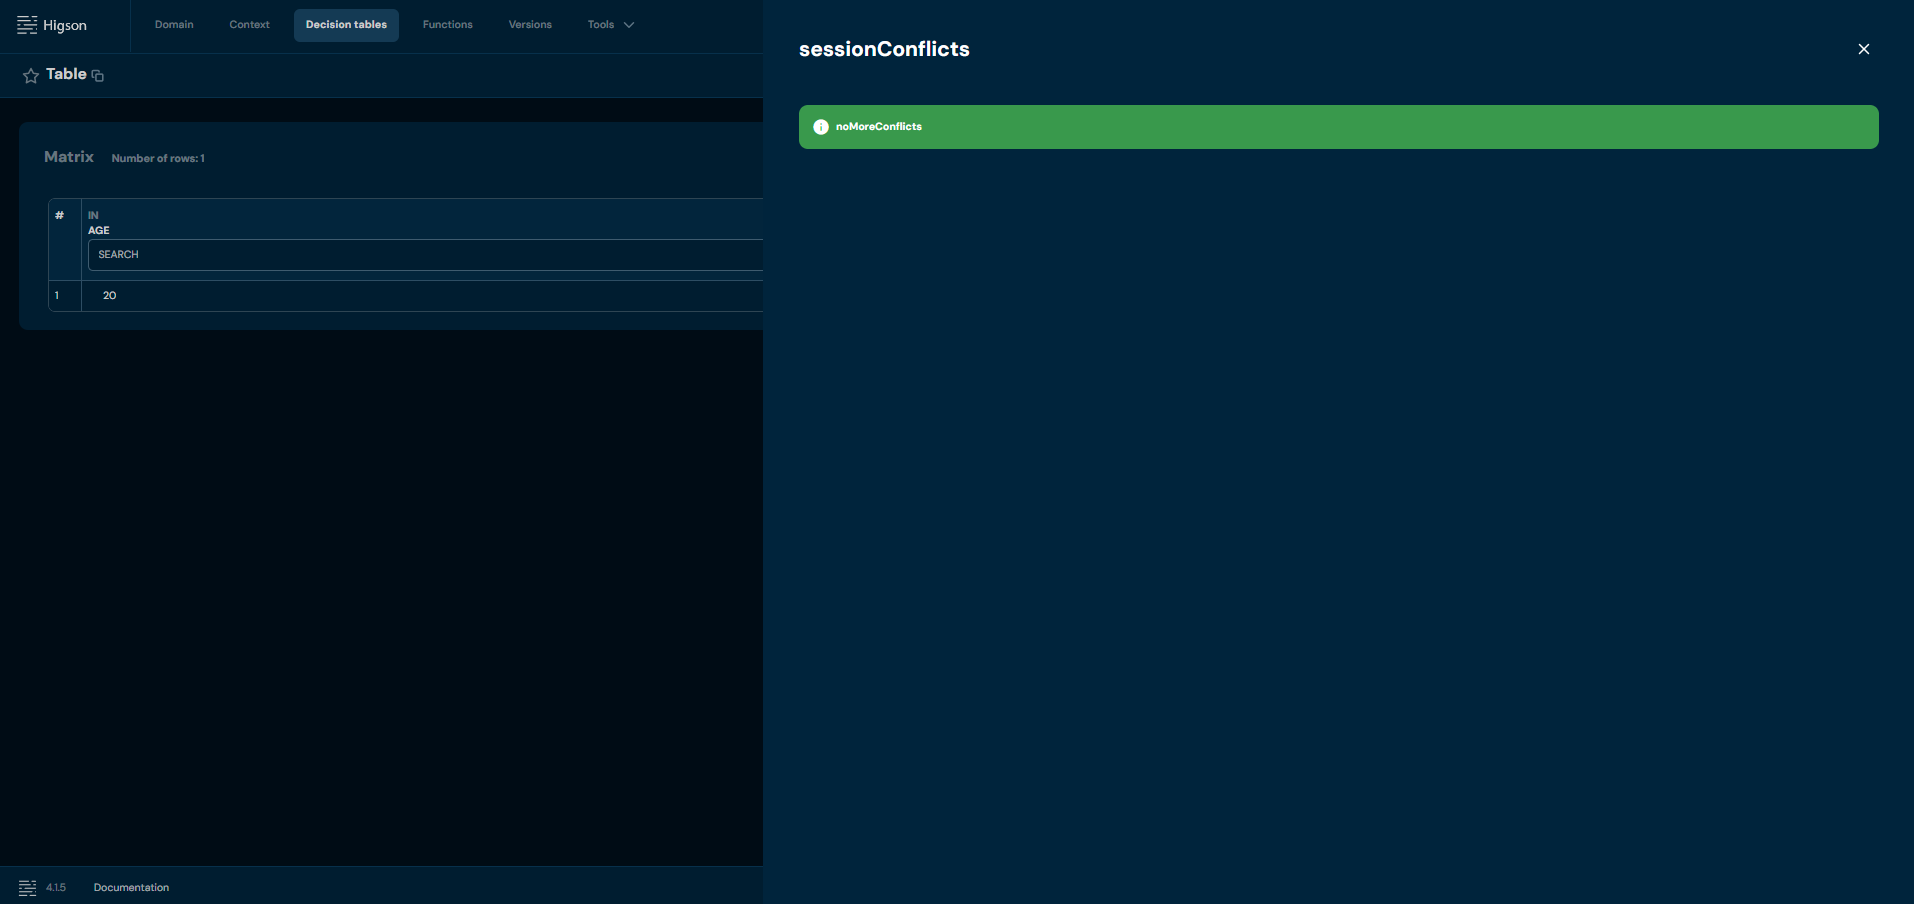Click the noMoreConflicts green banner
Viewport: 1914px width, 904px height.
[x=1338, y=127]
